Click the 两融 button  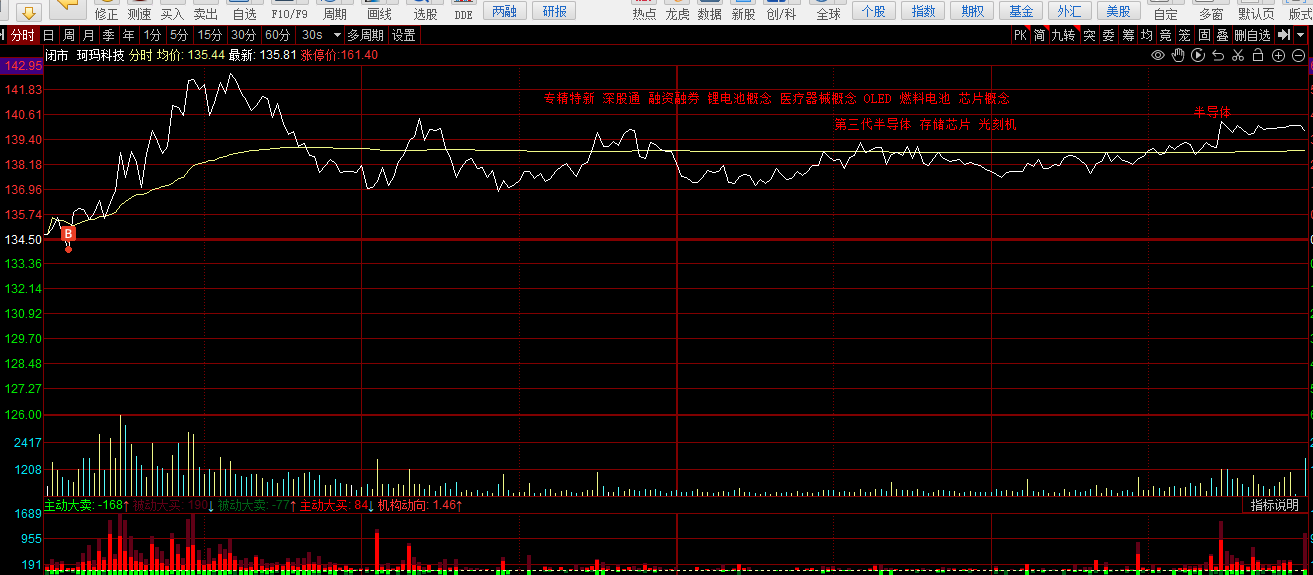tap(505, 11)
